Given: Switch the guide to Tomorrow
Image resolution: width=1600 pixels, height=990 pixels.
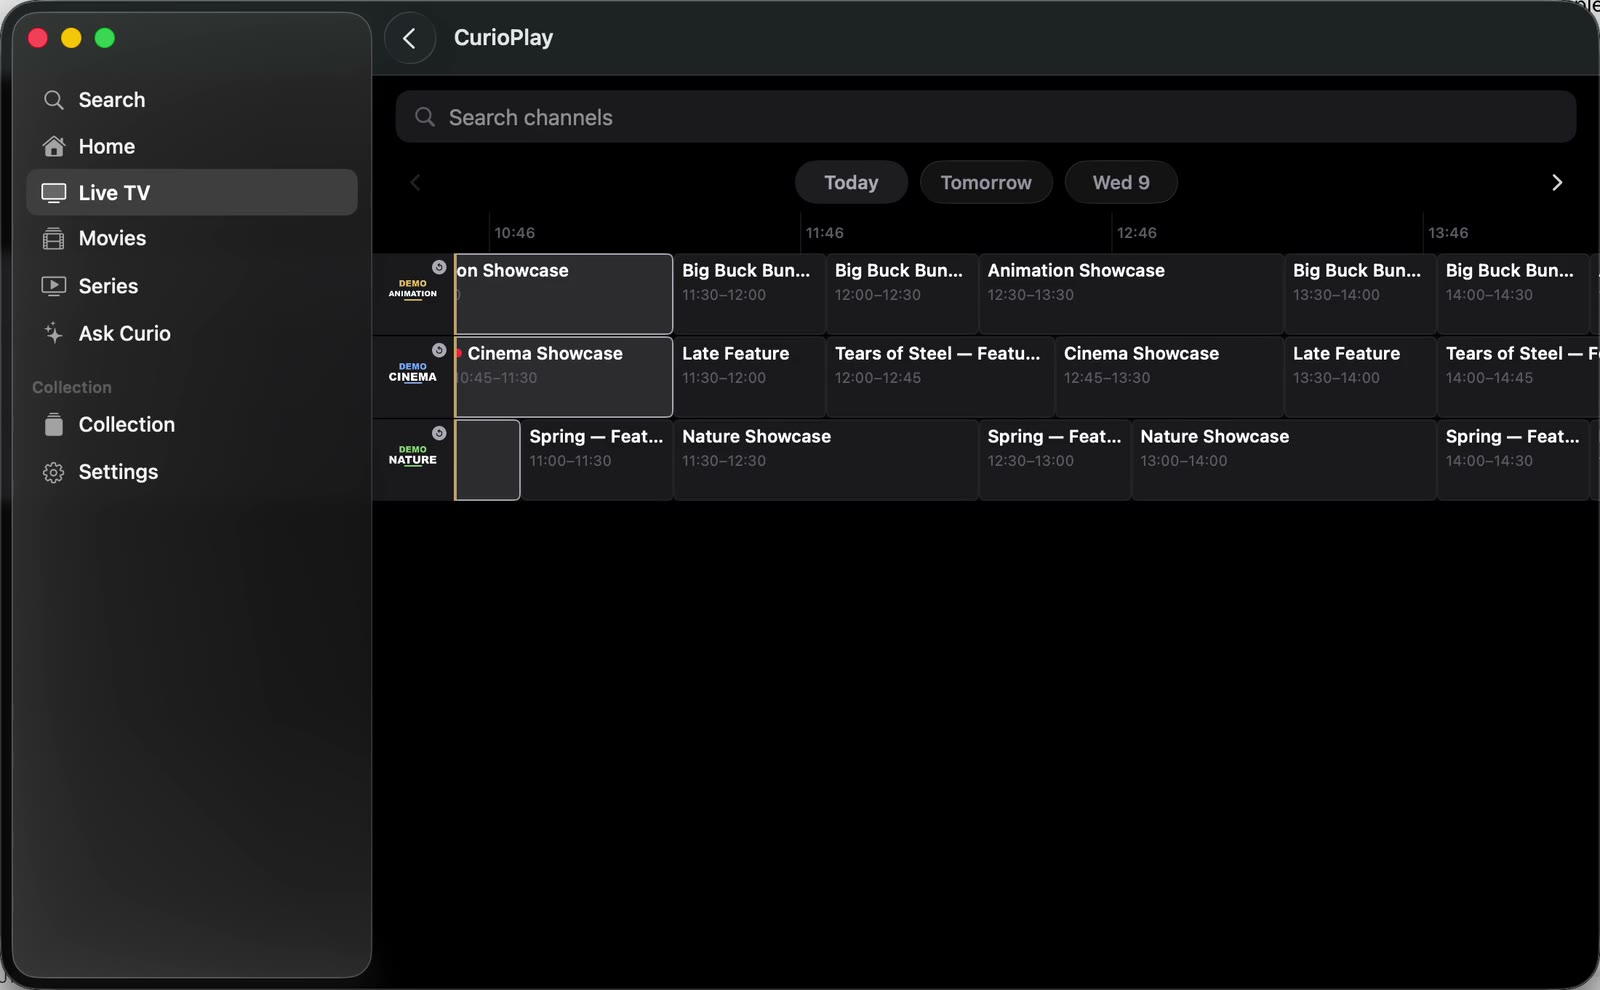Looking at the screenshot, I should pos(986,182).
